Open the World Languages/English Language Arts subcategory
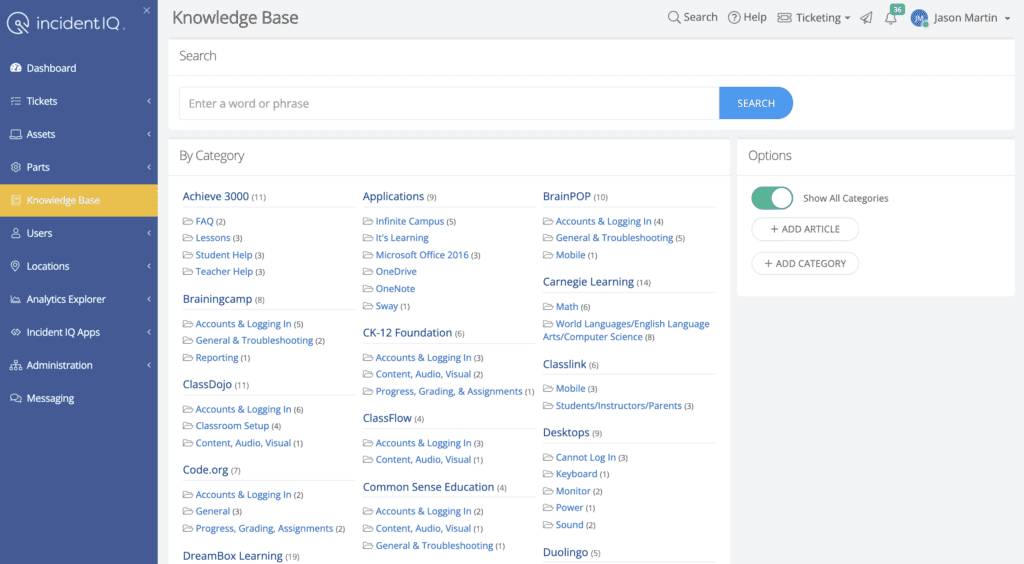1024x564 pixels. tap(626, 330)
